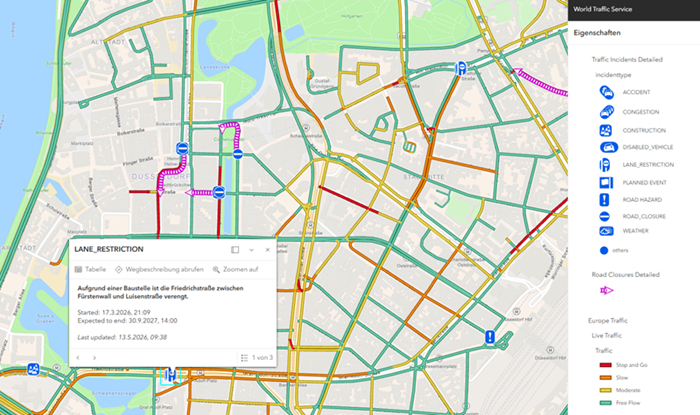The image size is (700, 415).
Task: Click Zoomen auf in the popup
Action: click(x=235, y=270)
